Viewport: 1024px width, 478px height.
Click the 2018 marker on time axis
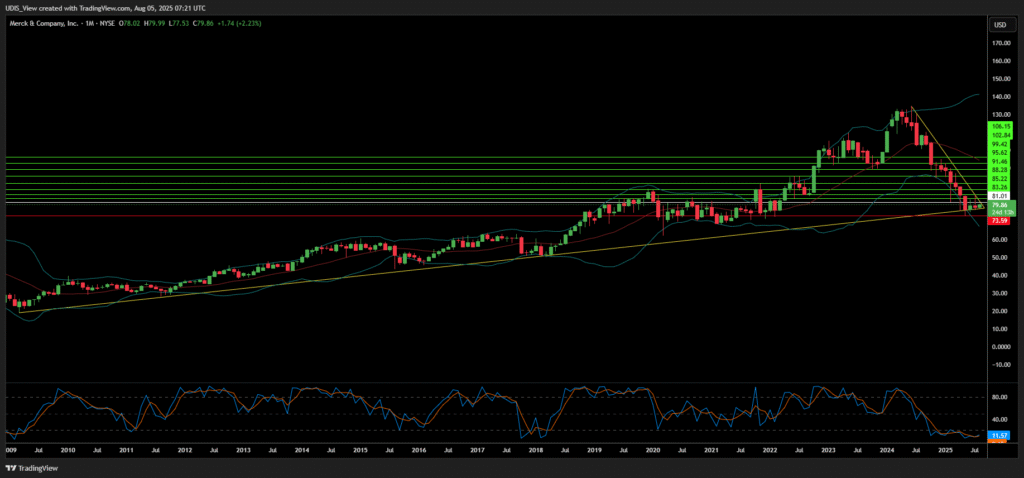click(536, 452)
